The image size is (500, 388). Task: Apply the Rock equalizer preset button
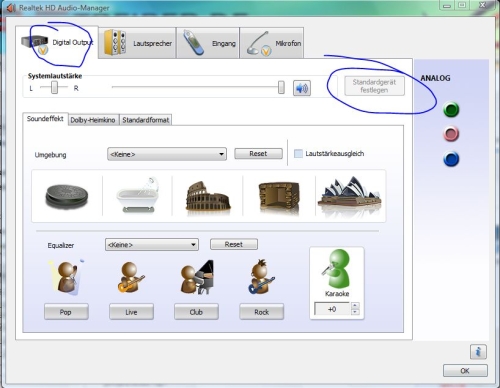pyautogui.click(x=262, y=312)
